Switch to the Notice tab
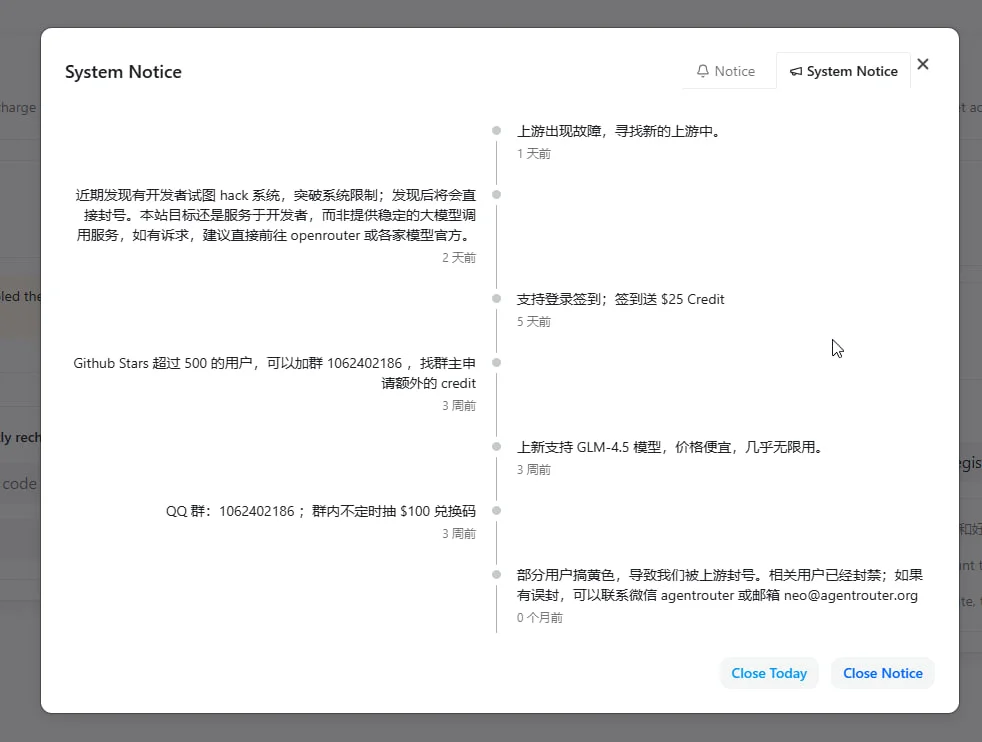The height and width of the screenshot is (742, 982). (x=726, y=71)
